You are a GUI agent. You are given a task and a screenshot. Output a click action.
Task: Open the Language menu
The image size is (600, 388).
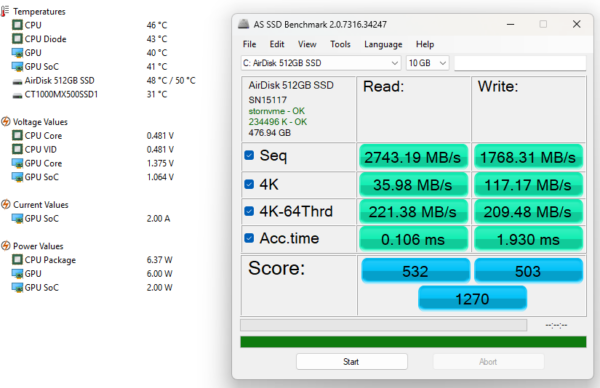[383, 44]
